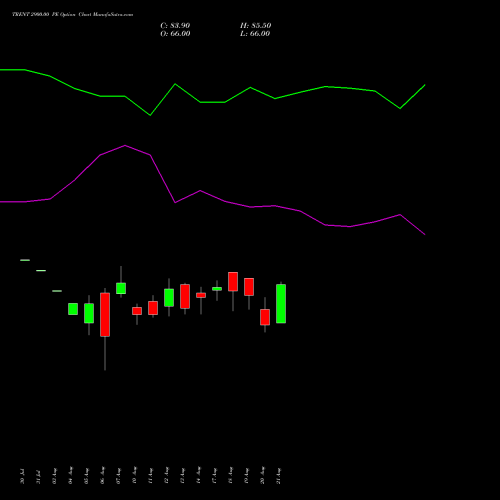The height and width of the screenshot is (500, 500).
Task: Click the flat dash candle for 03 Aug
Action: [57, 291]
